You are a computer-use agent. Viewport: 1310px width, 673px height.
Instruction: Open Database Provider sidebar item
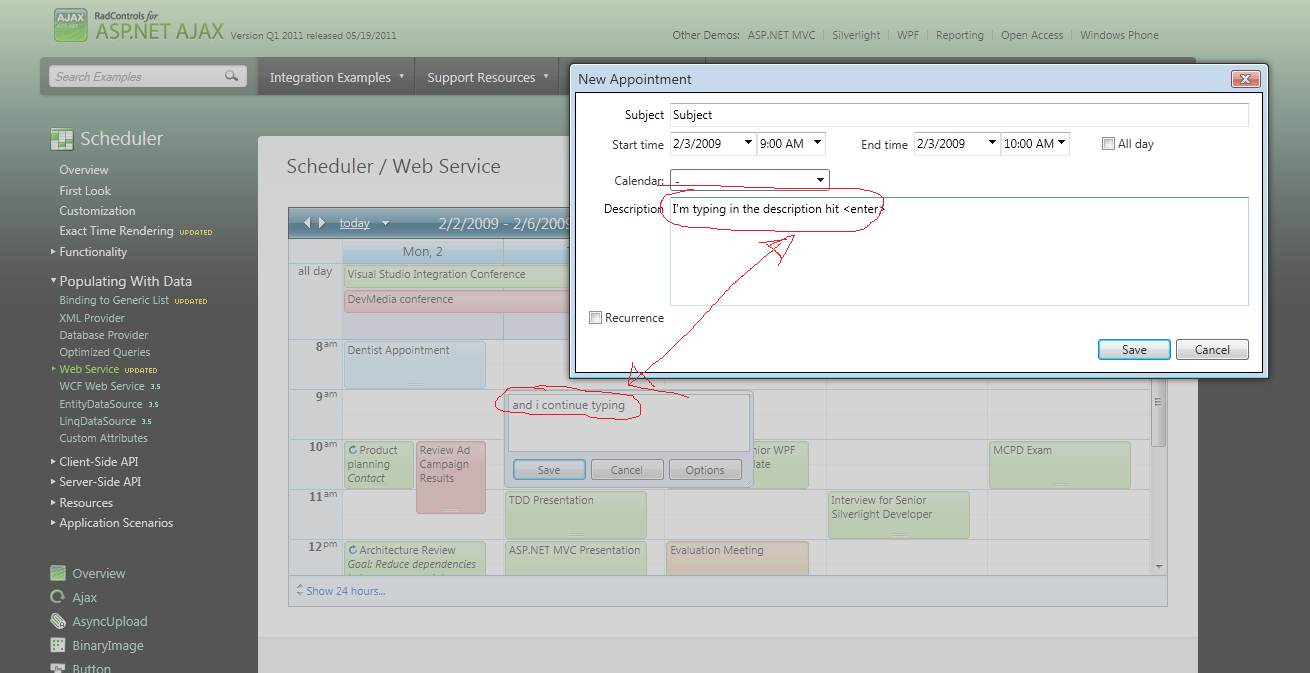[104, 335]
